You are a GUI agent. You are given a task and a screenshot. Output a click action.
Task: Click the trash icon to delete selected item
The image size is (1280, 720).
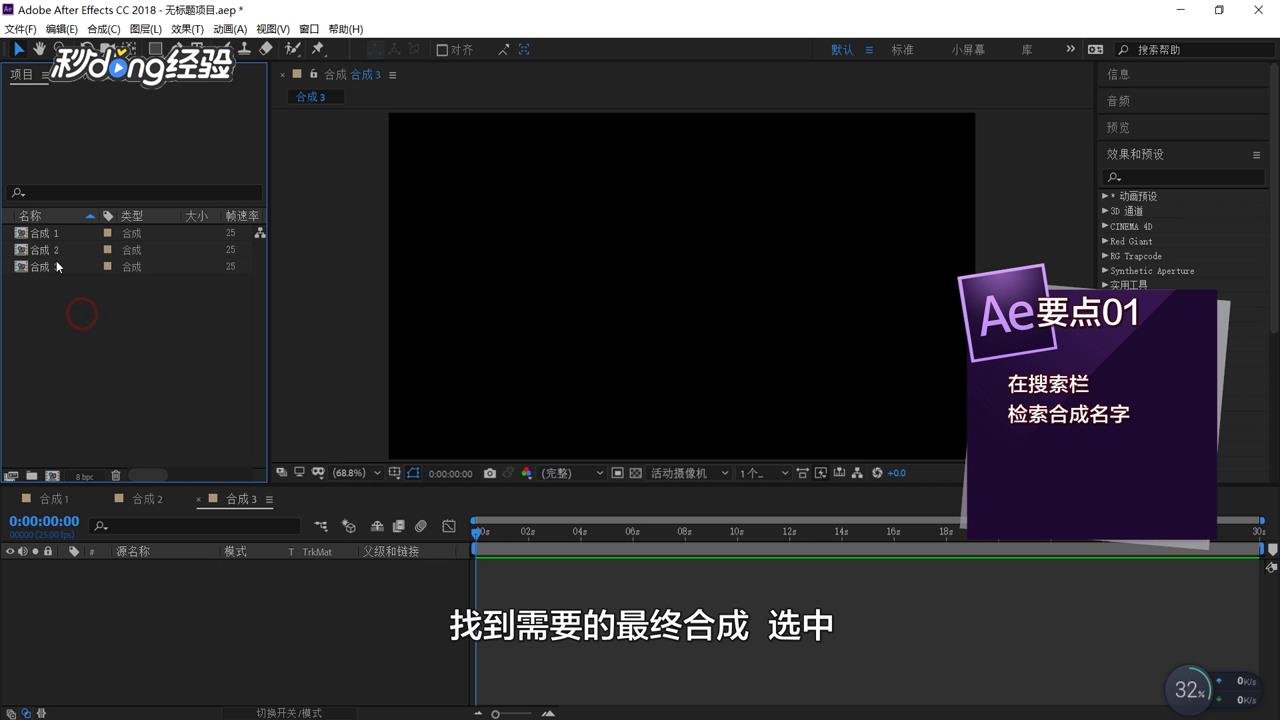point(116,476)
